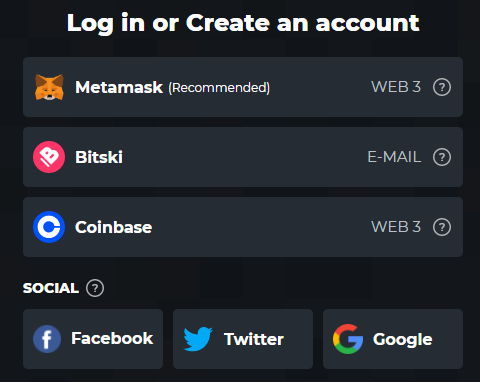
Task: Open the help icon next to E-MAIL
Action: coord(442,157)
